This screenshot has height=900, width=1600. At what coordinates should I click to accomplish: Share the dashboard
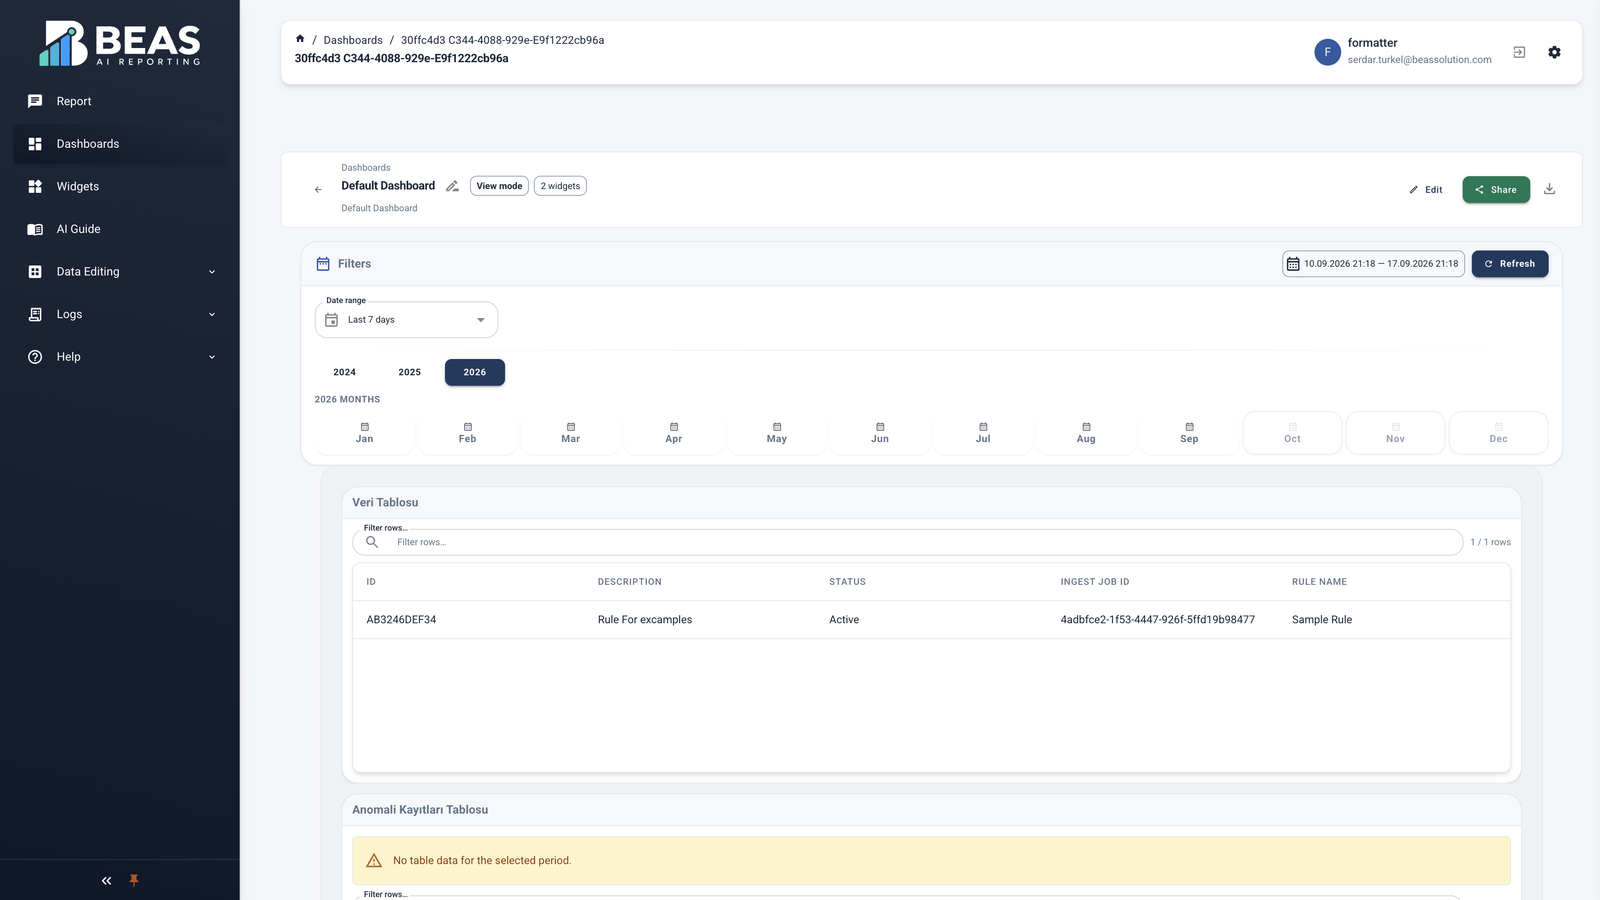pyautogui.click(x=1496, y=190)
